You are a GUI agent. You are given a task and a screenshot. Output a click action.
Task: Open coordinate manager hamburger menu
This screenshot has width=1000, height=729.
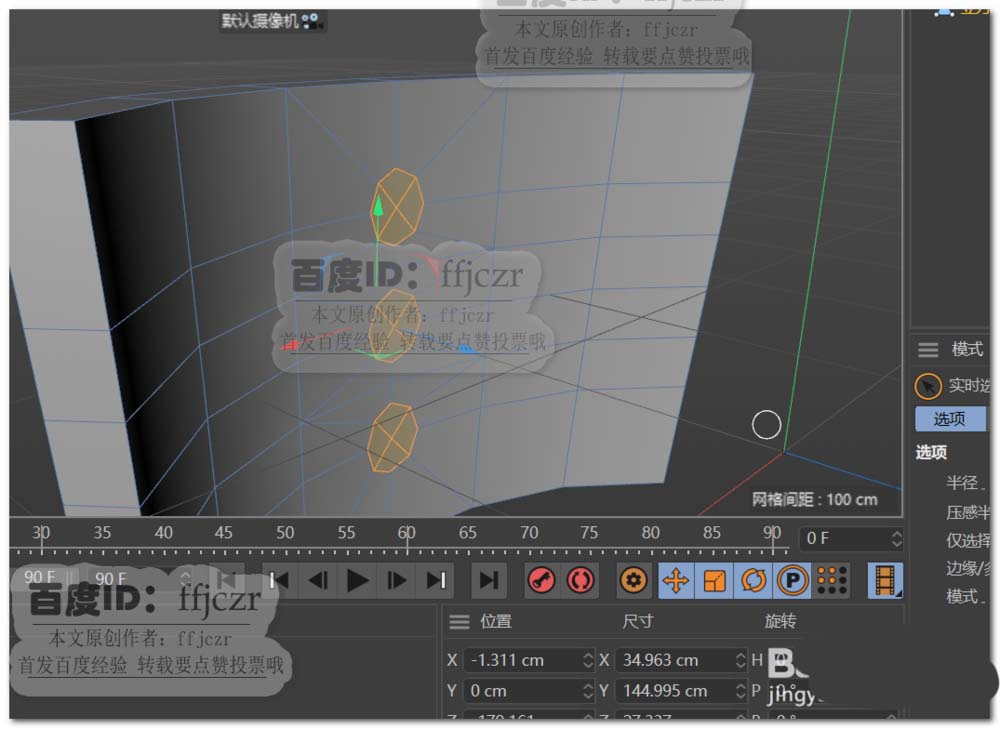[459, 621]
